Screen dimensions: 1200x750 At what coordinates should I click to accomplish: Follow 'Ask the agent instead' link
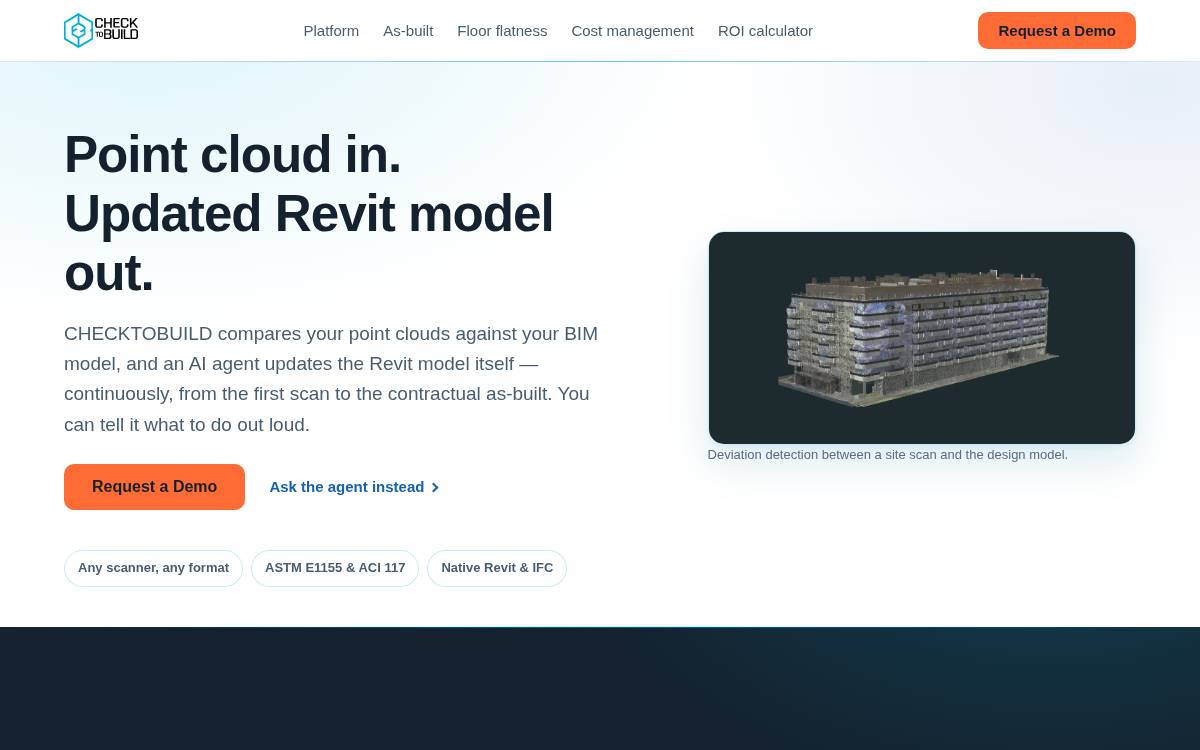[354, 487]
